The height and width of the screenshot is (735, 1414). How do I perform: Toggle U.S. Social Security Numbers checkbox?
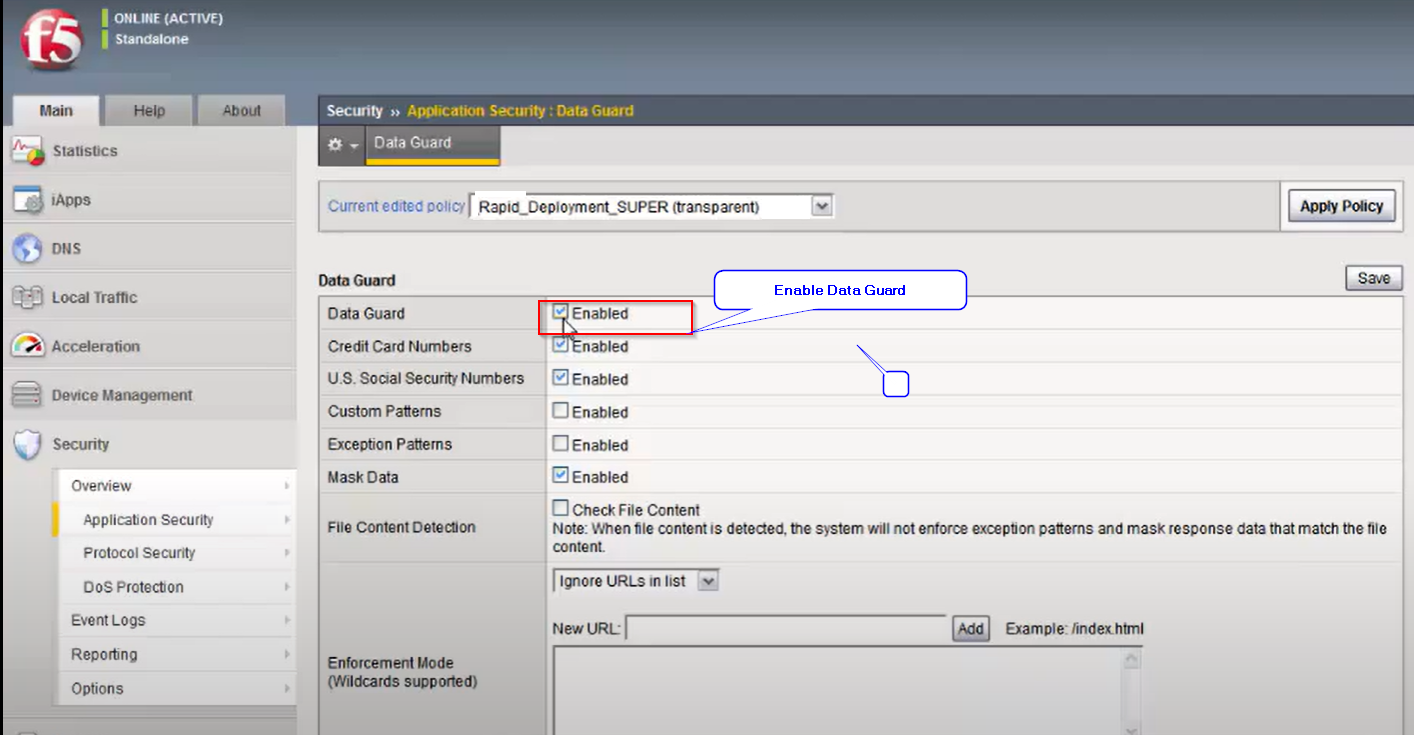point(561,378)
